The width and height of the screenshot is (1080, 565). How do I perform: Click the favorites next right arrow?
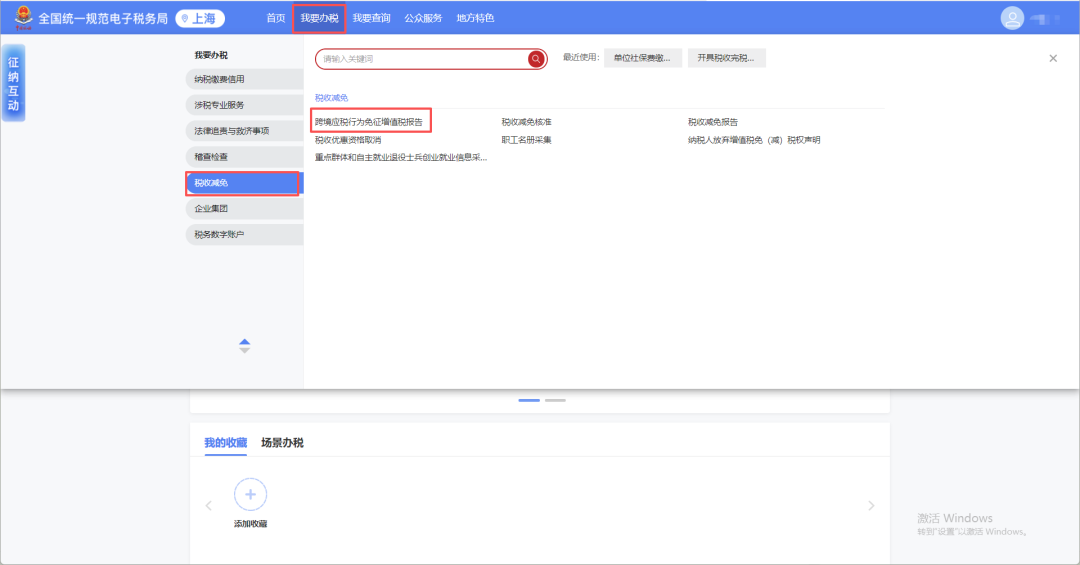coord(871,506)
